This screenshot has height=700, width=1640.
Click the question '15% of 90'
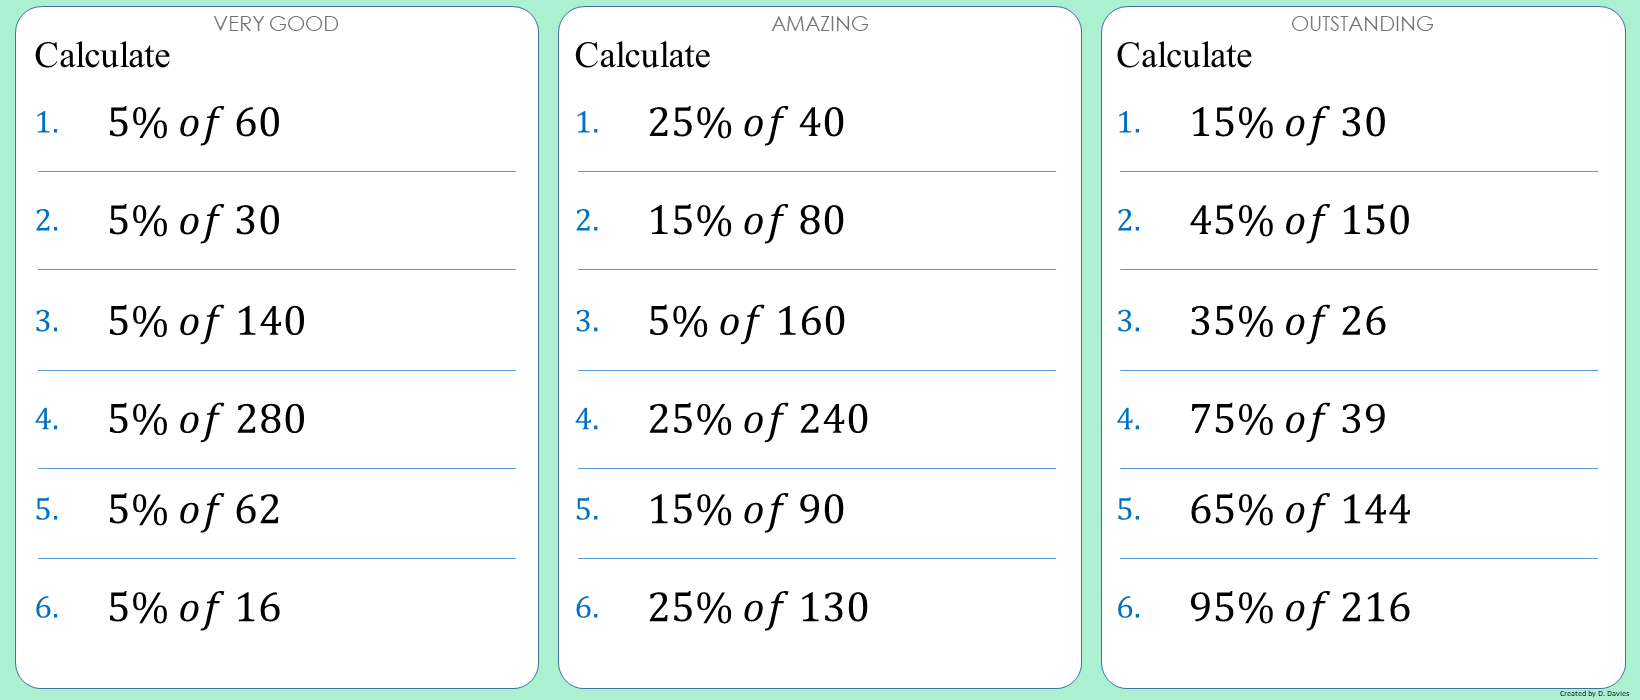[x=746, y=510]
